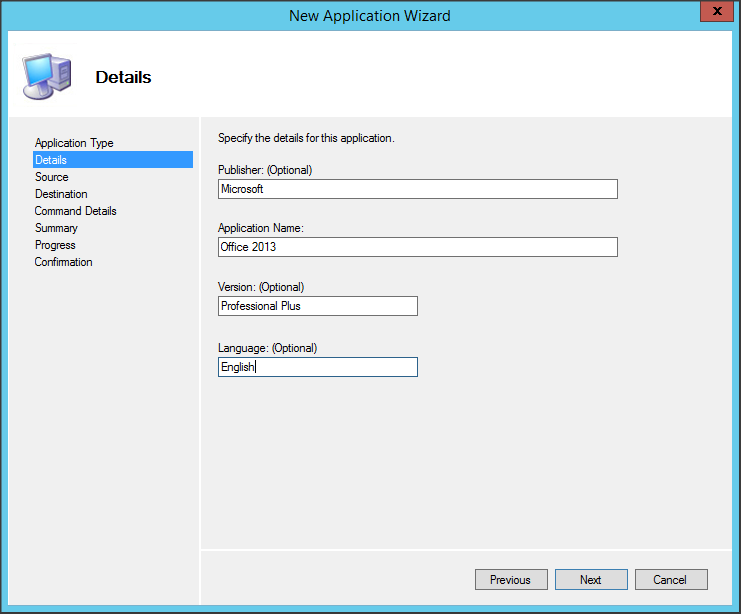Select Progress step in wizard list
The image size is (741, 614).
tap(55, 245)
